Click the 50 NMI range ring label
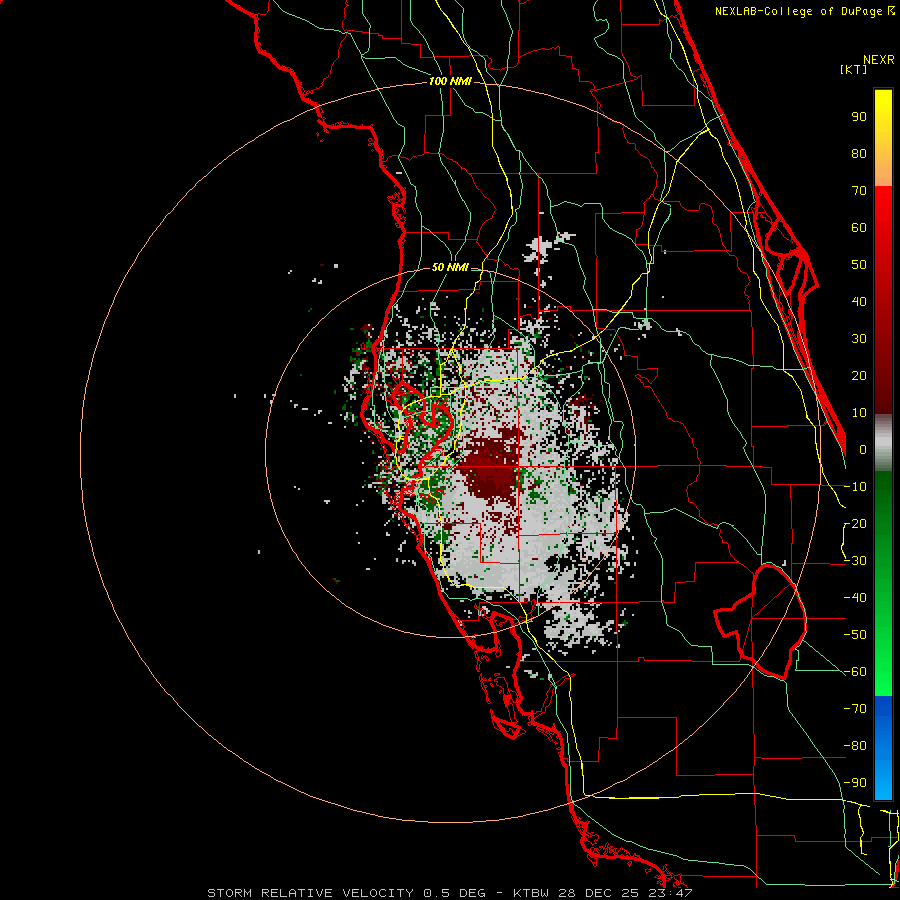Viewport: 900px width, 900px height. pyautogui.click(x=450, y=267)
